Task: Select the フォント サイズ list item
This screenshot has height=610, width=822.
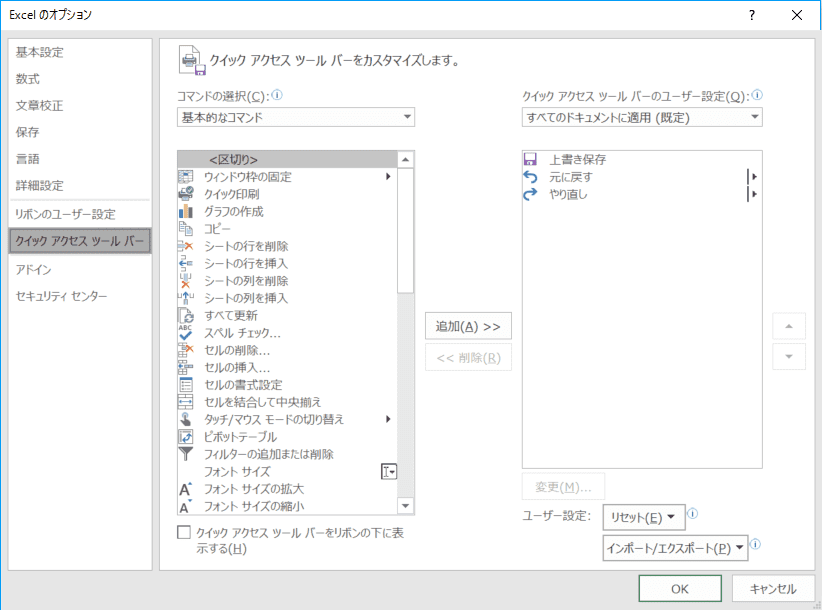Action: click(x=287, y=471)
